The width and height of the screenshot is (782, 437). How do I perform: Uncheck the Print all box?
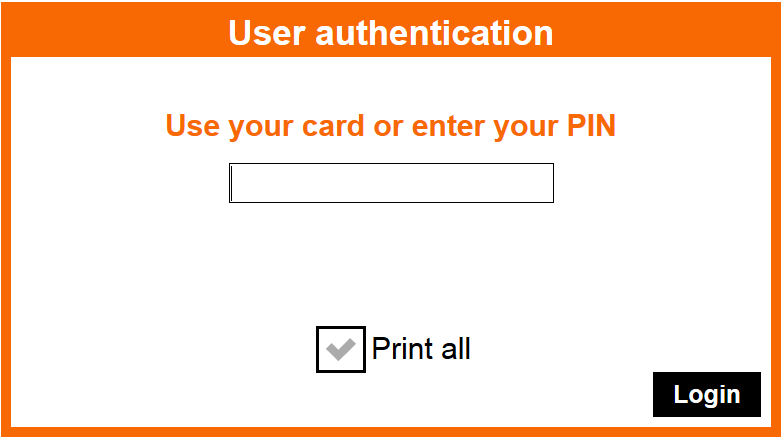pos(341,349)
